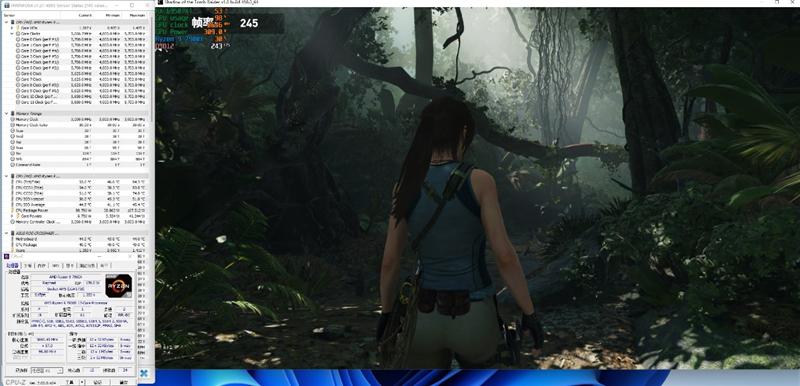Expand the Core Powers tree entry
Viewport: 800px width, 386px height.
click(x=12, y=216)
